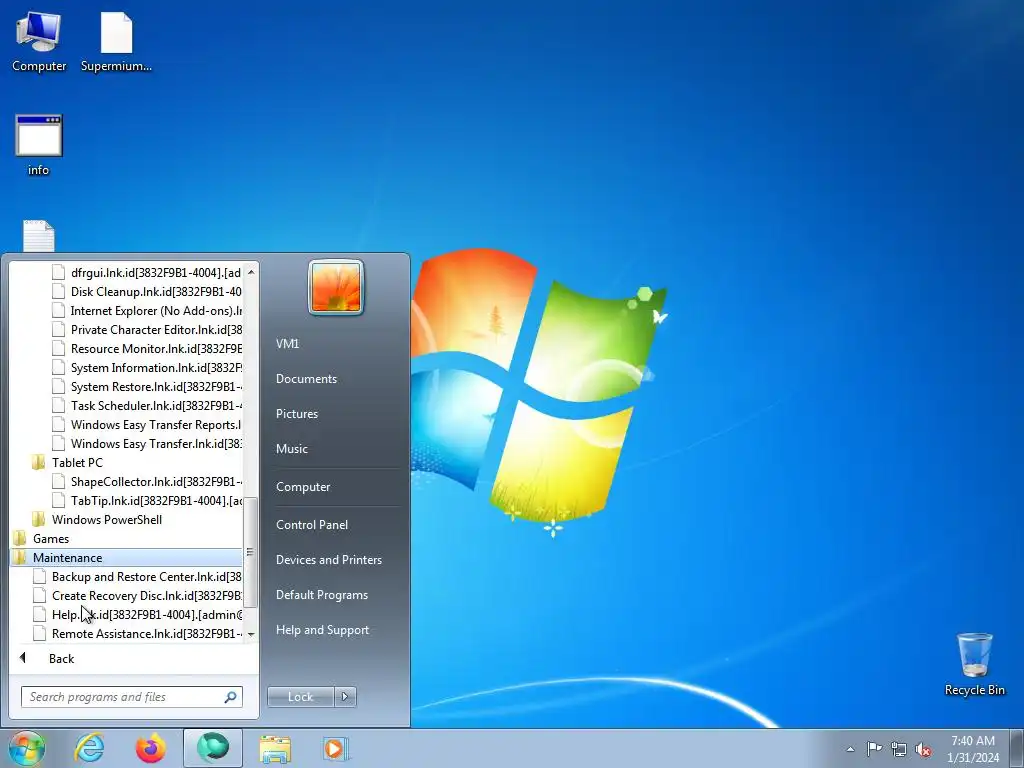Select Task Scheduler.lnk entry

tap(146, 406)
